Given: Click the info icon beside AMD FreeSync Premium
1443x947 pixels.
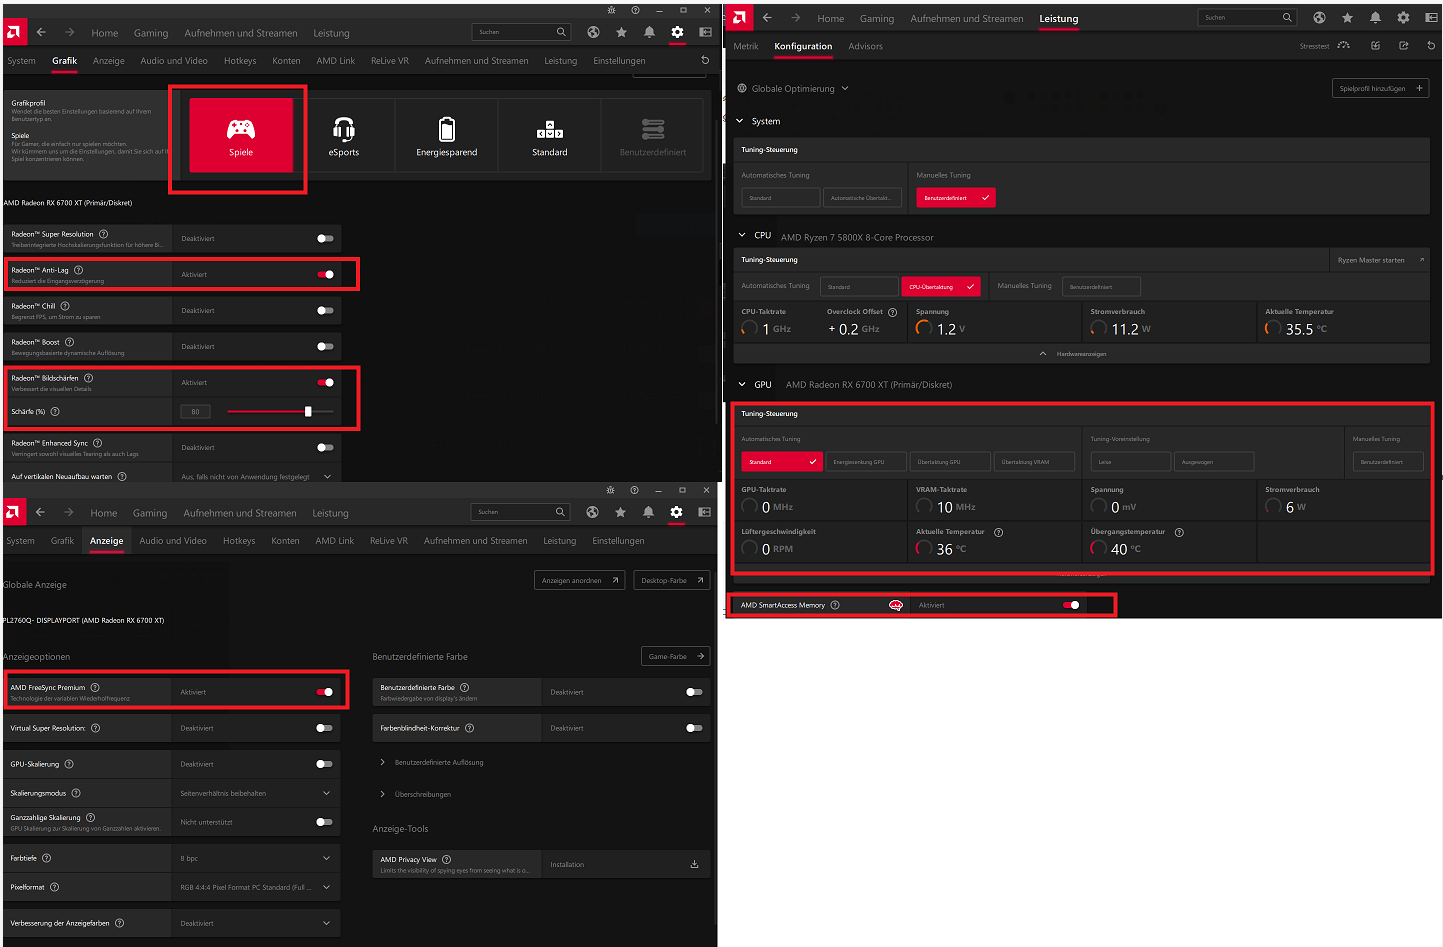Looking at the screenshot, I should (x=95, y=687).
